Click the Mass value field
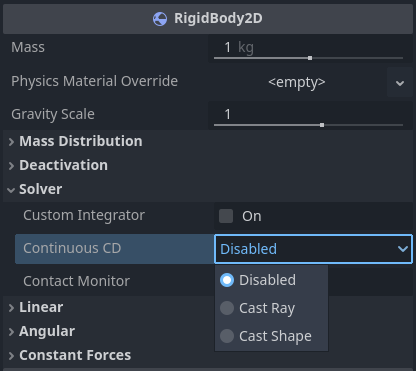 click(x=308, y=47)
